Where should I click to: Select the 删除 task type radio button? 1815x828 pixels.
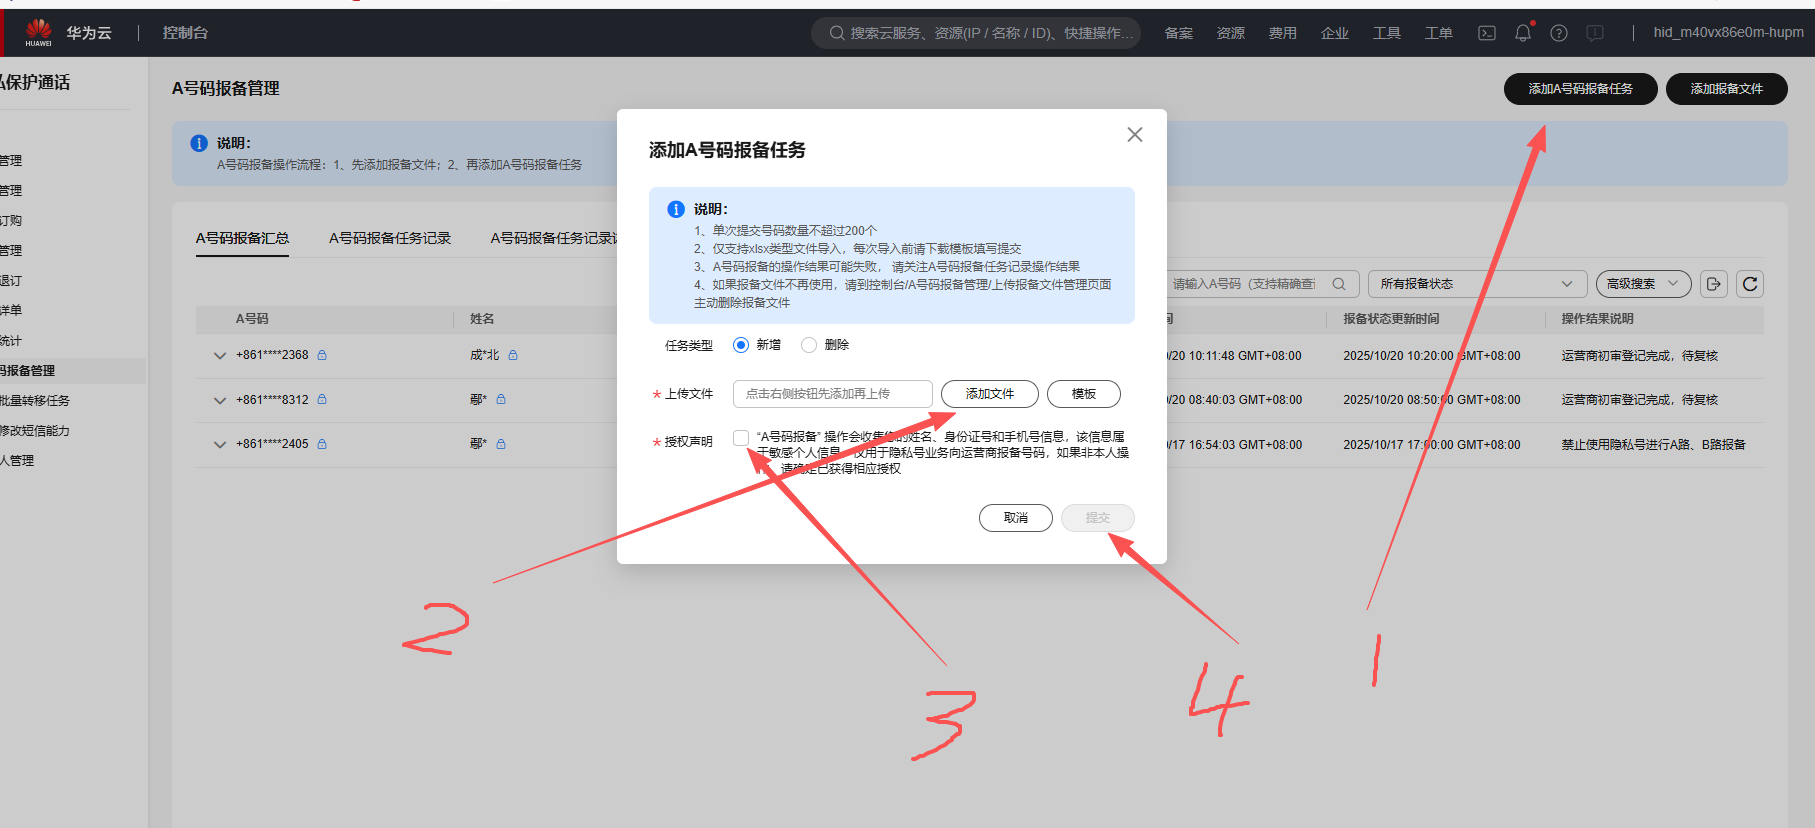[x=809, y=345]
